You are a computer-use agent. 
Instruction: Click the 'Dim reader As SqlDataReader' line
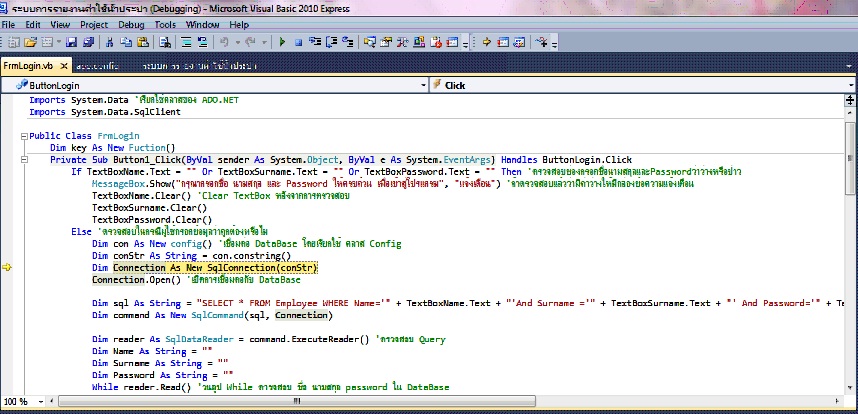click(x=231, y=339)
